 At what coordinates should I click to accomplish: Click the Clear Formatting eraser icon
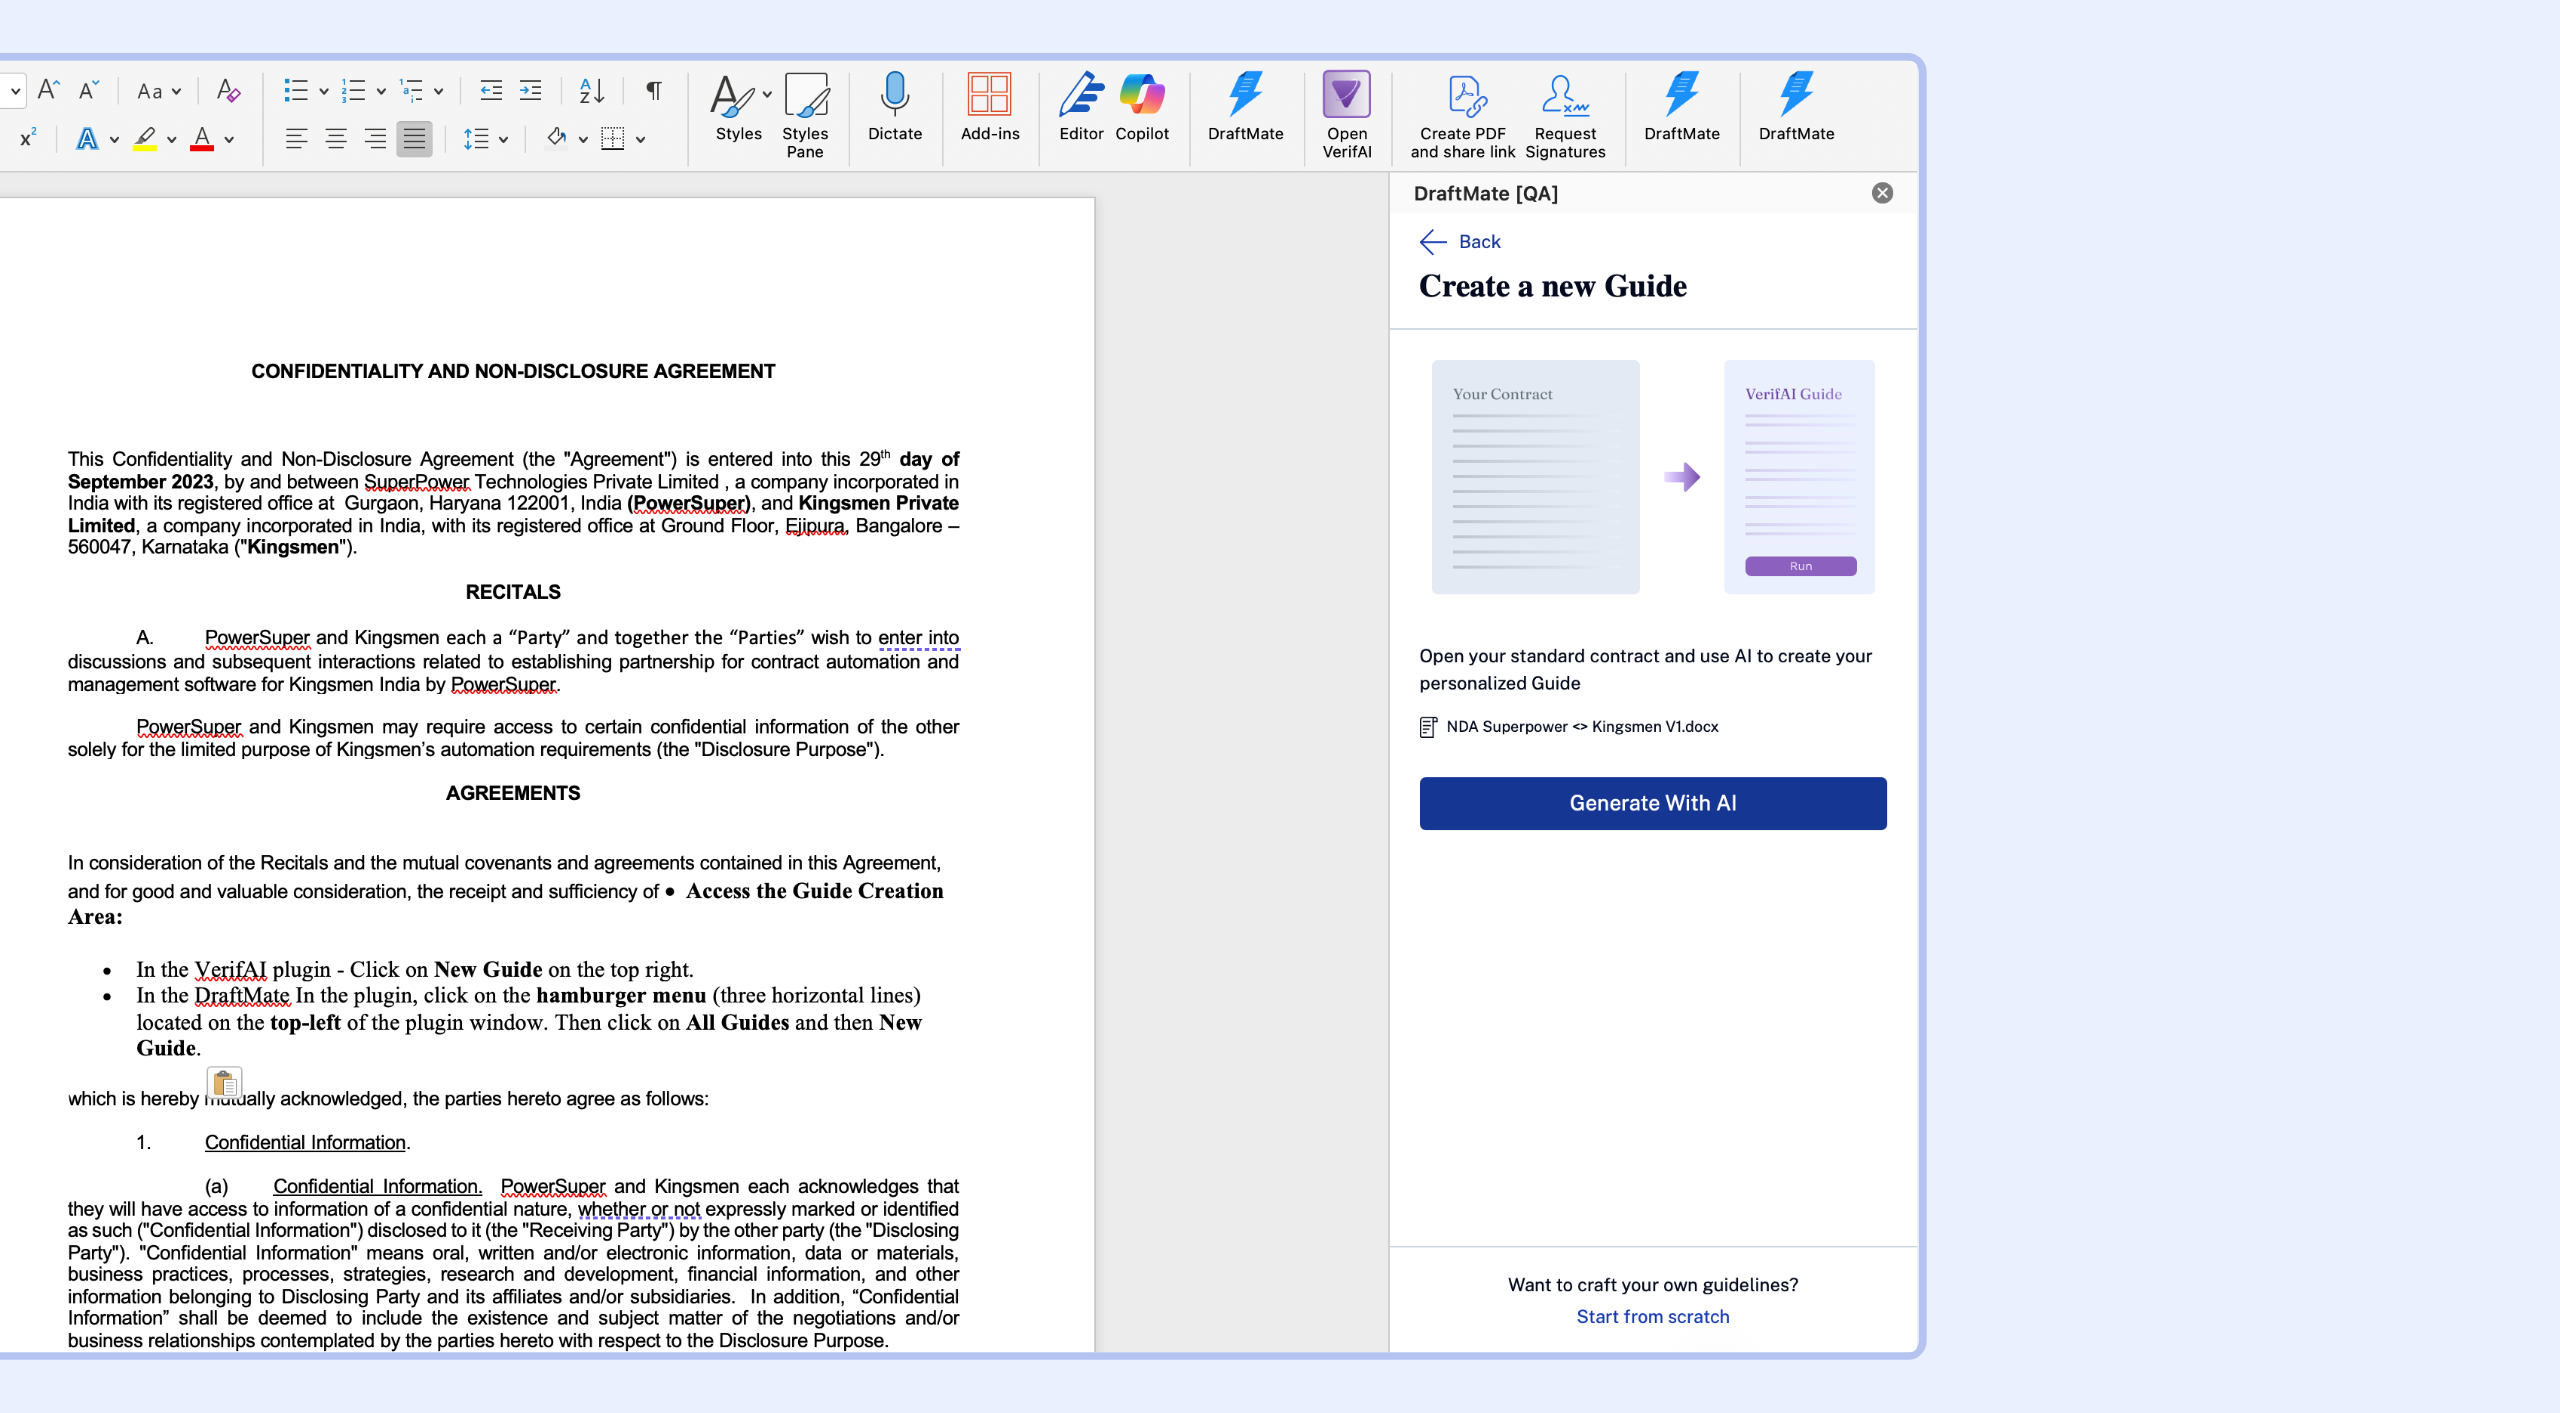228,91
